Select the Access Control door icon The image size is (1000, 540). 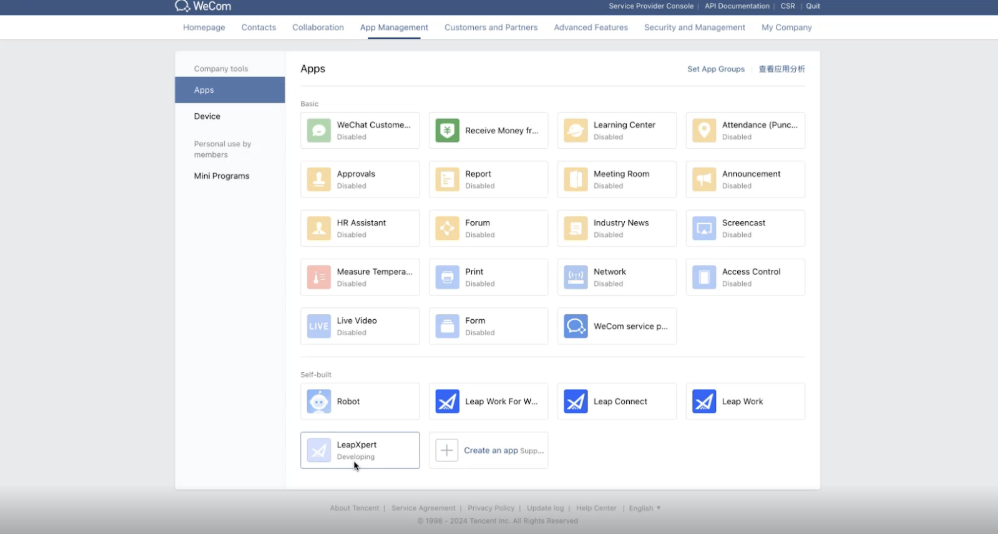(x=704, y=277)
